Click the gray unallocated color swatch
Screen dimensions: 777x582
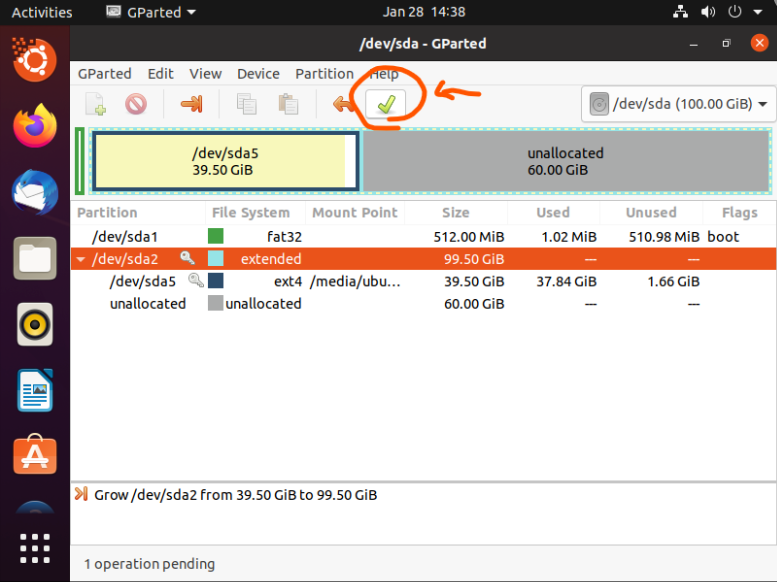(216, 303)
